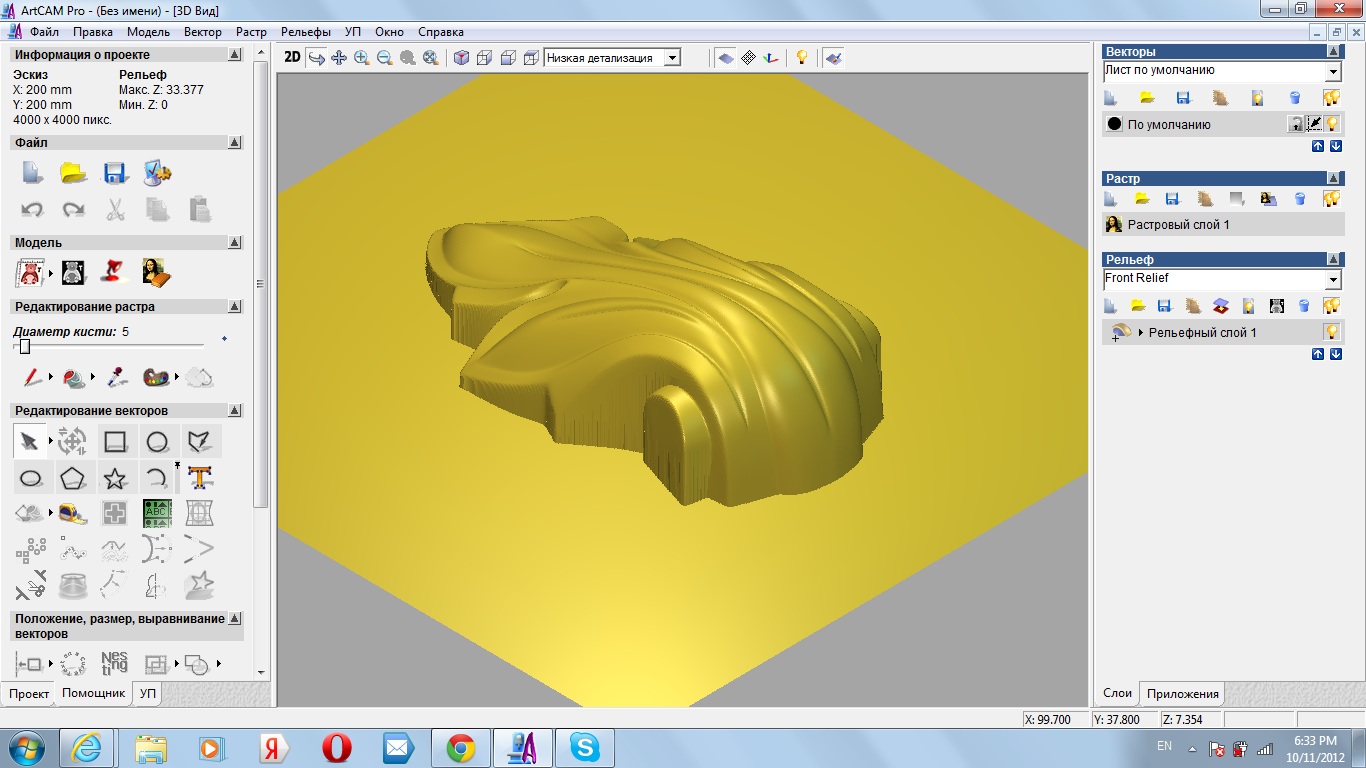
Task: Click the yellow tape measure tool
Action: click(x=73, y=514)
